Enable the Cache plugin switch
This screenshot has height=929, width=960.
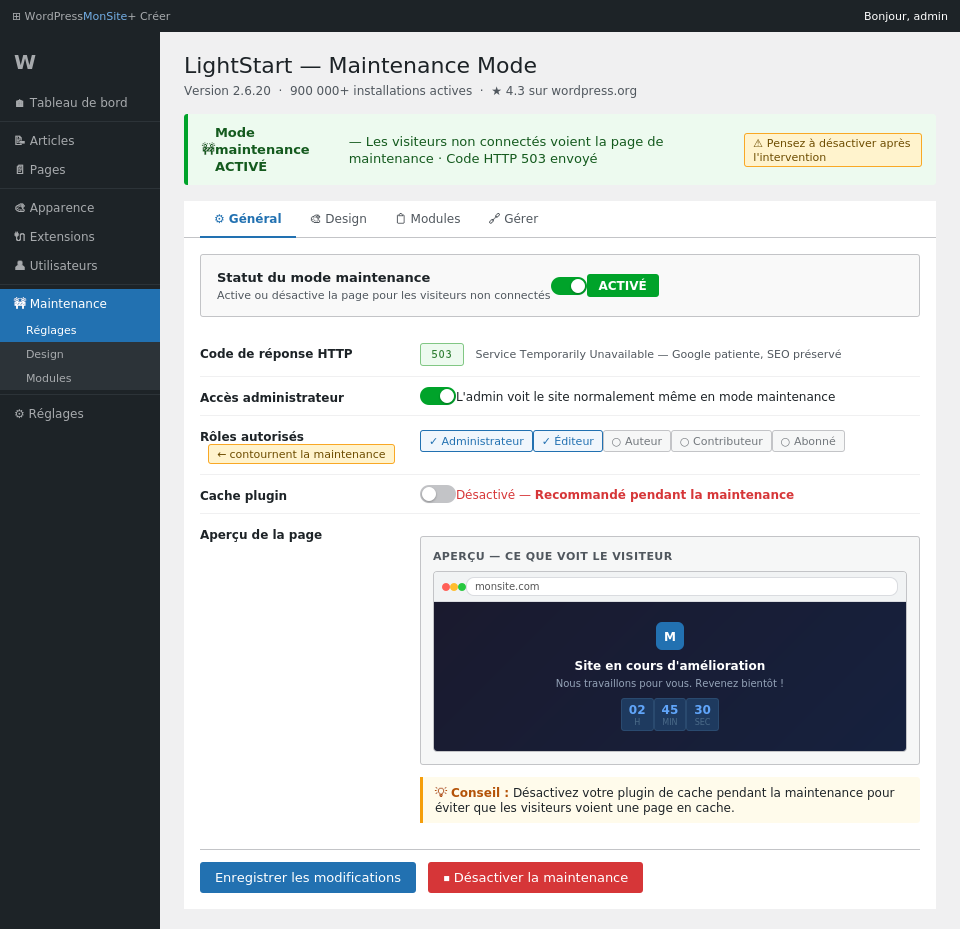pyautogui.click(x=437, y=494)
